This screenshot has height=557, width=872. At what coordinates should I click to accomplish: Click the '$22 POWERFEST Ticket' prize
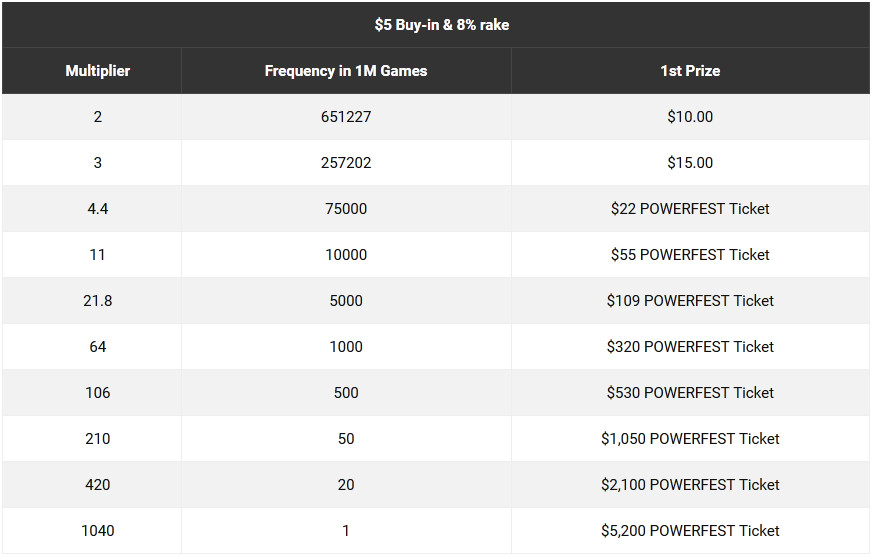point(690,209)
